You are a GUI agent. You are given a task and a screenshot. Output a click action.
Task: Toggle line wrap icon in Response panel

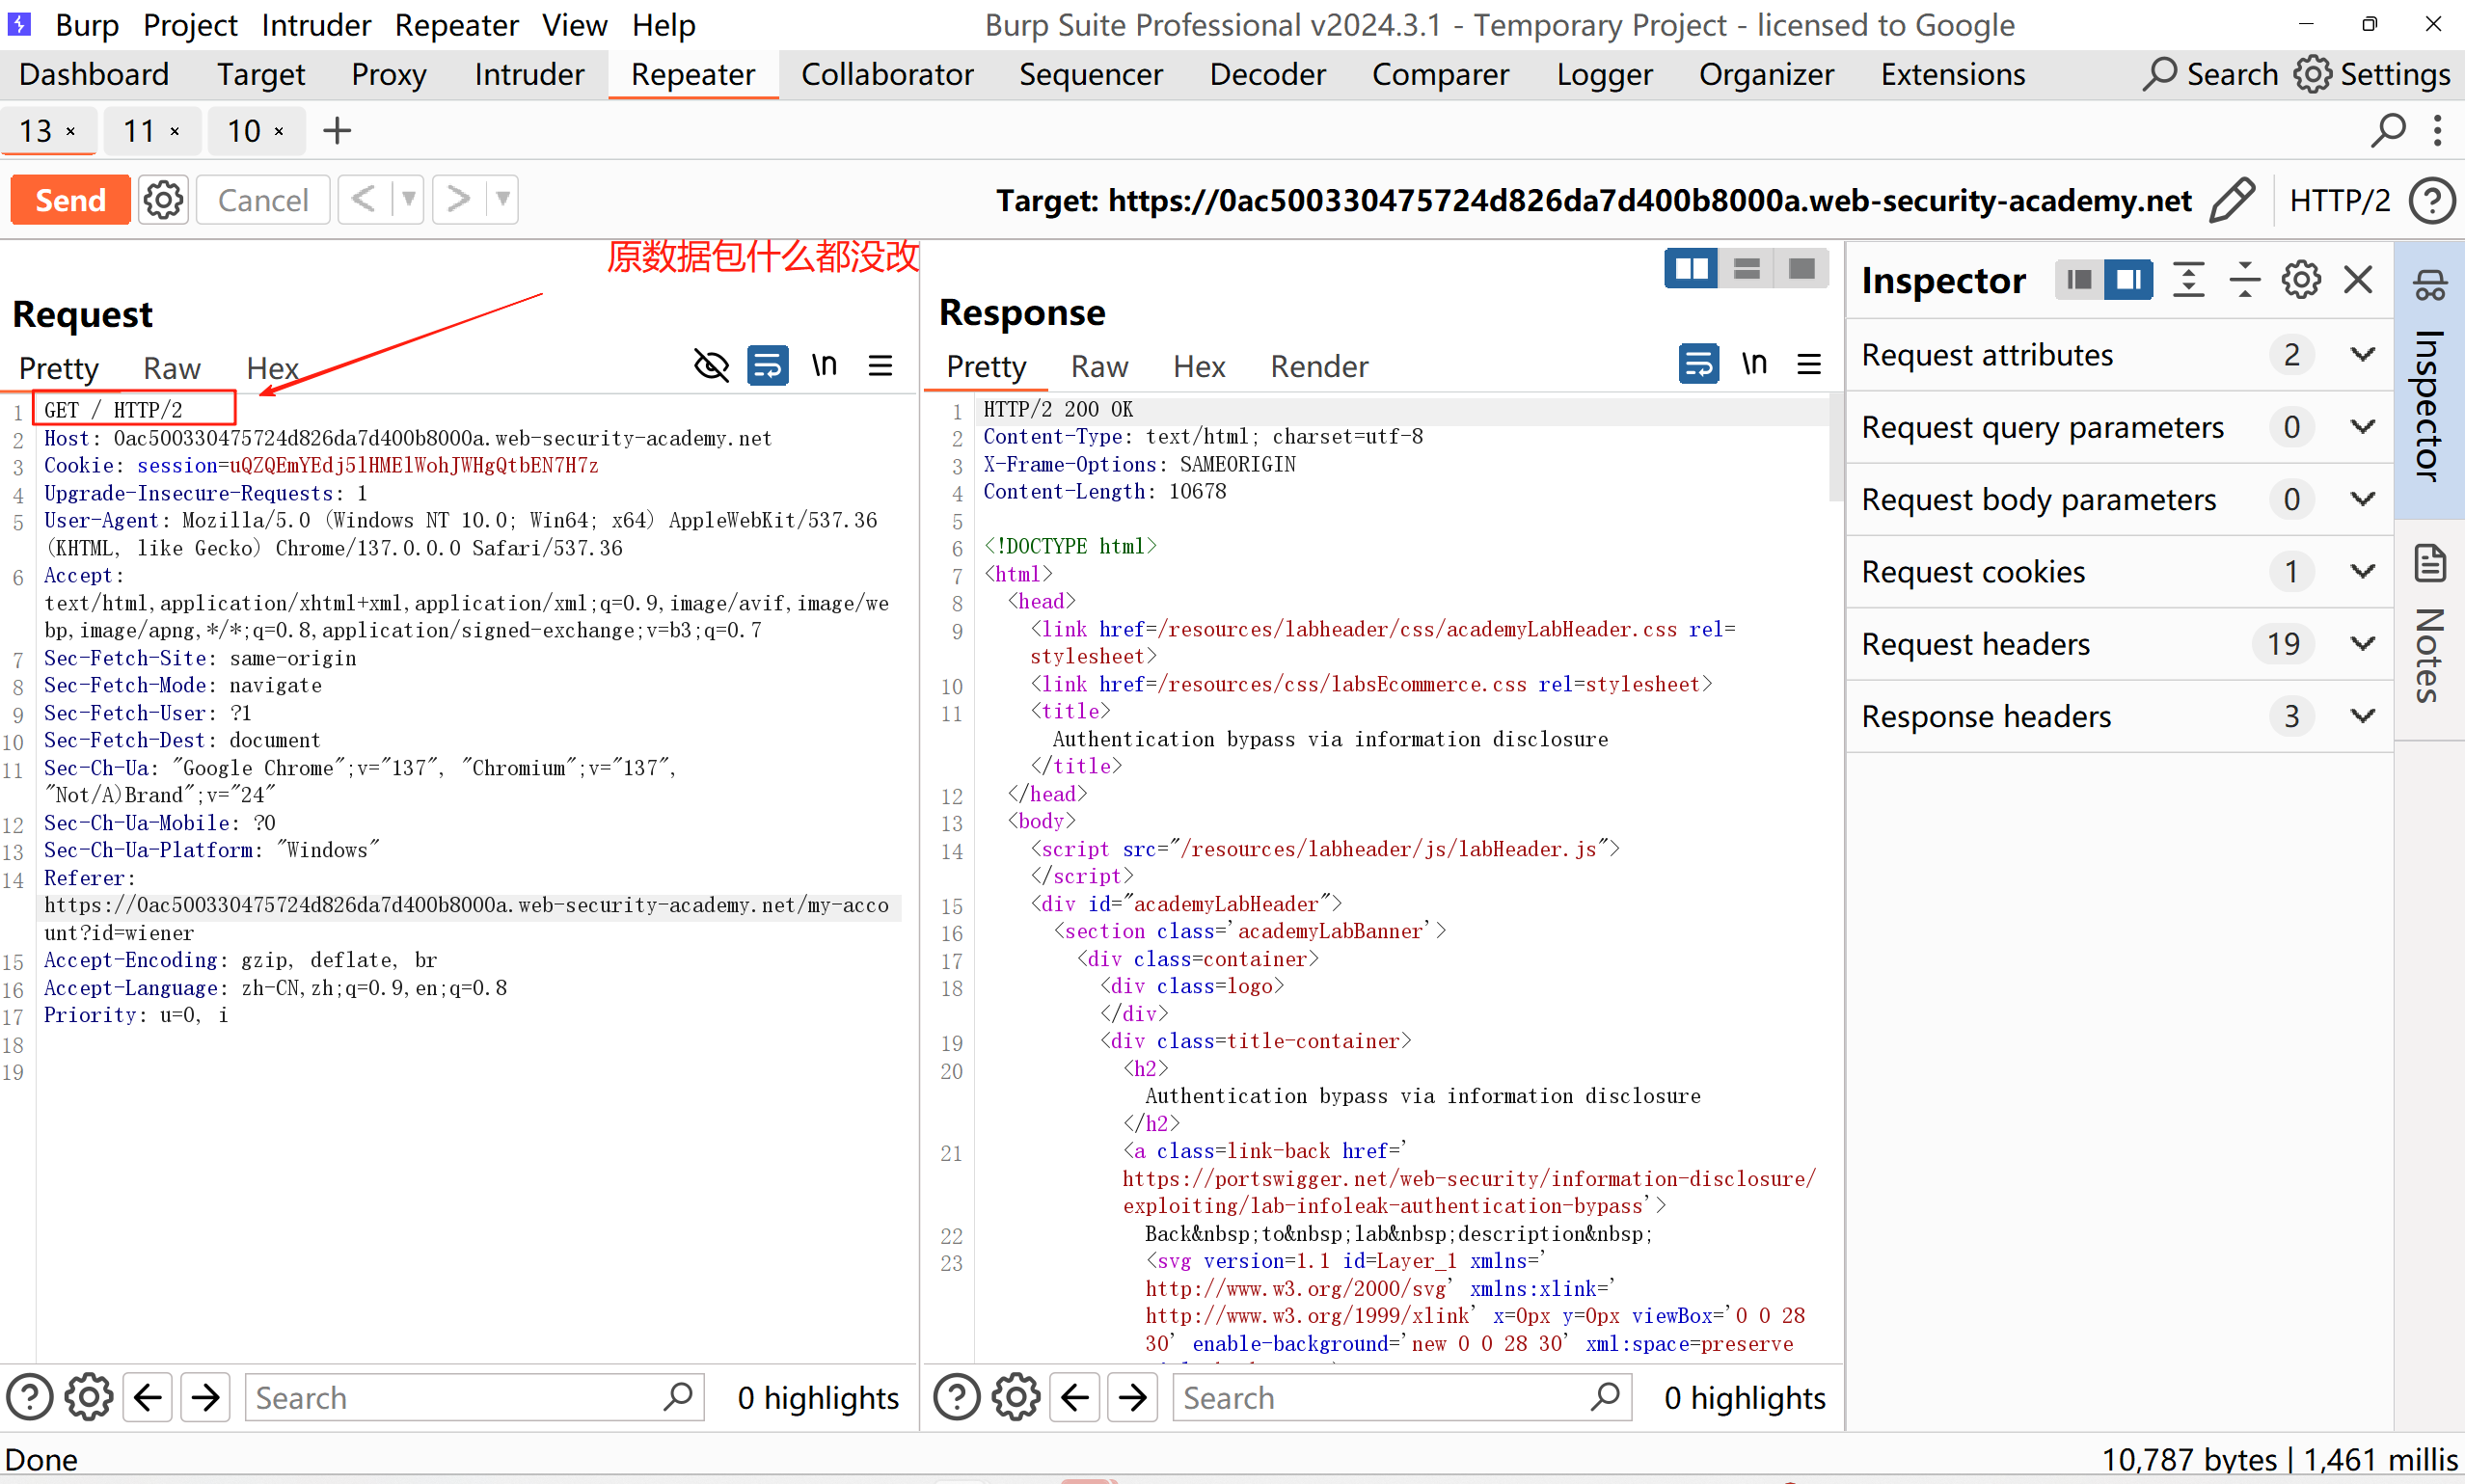coord(1698,364)
